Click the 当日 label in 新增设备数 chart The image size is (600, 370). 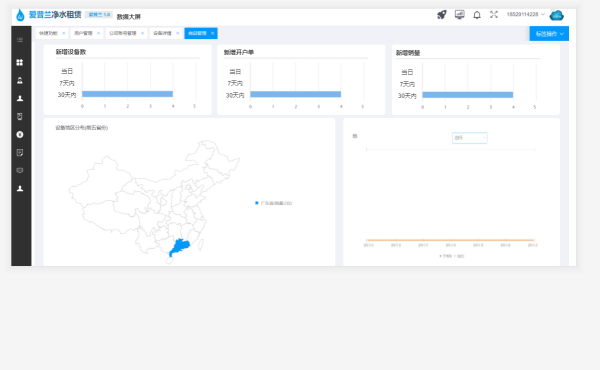(x=67, y=71)
